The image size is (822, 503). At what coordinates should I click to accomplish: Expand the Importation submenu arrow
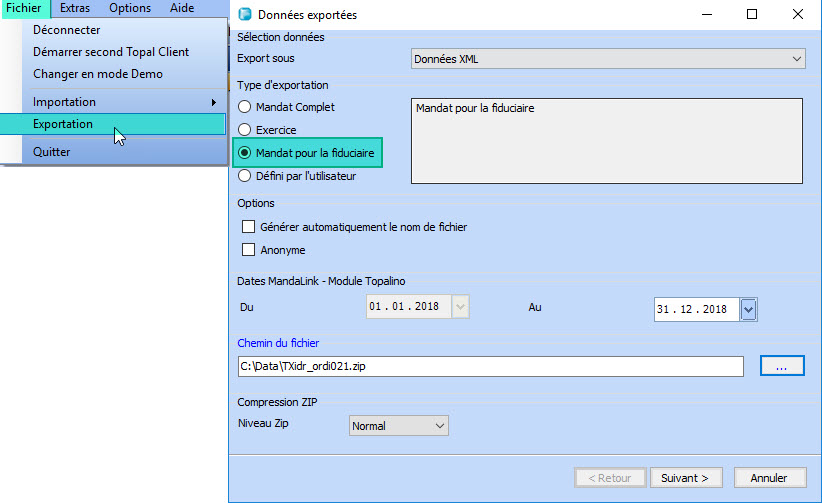213,103
